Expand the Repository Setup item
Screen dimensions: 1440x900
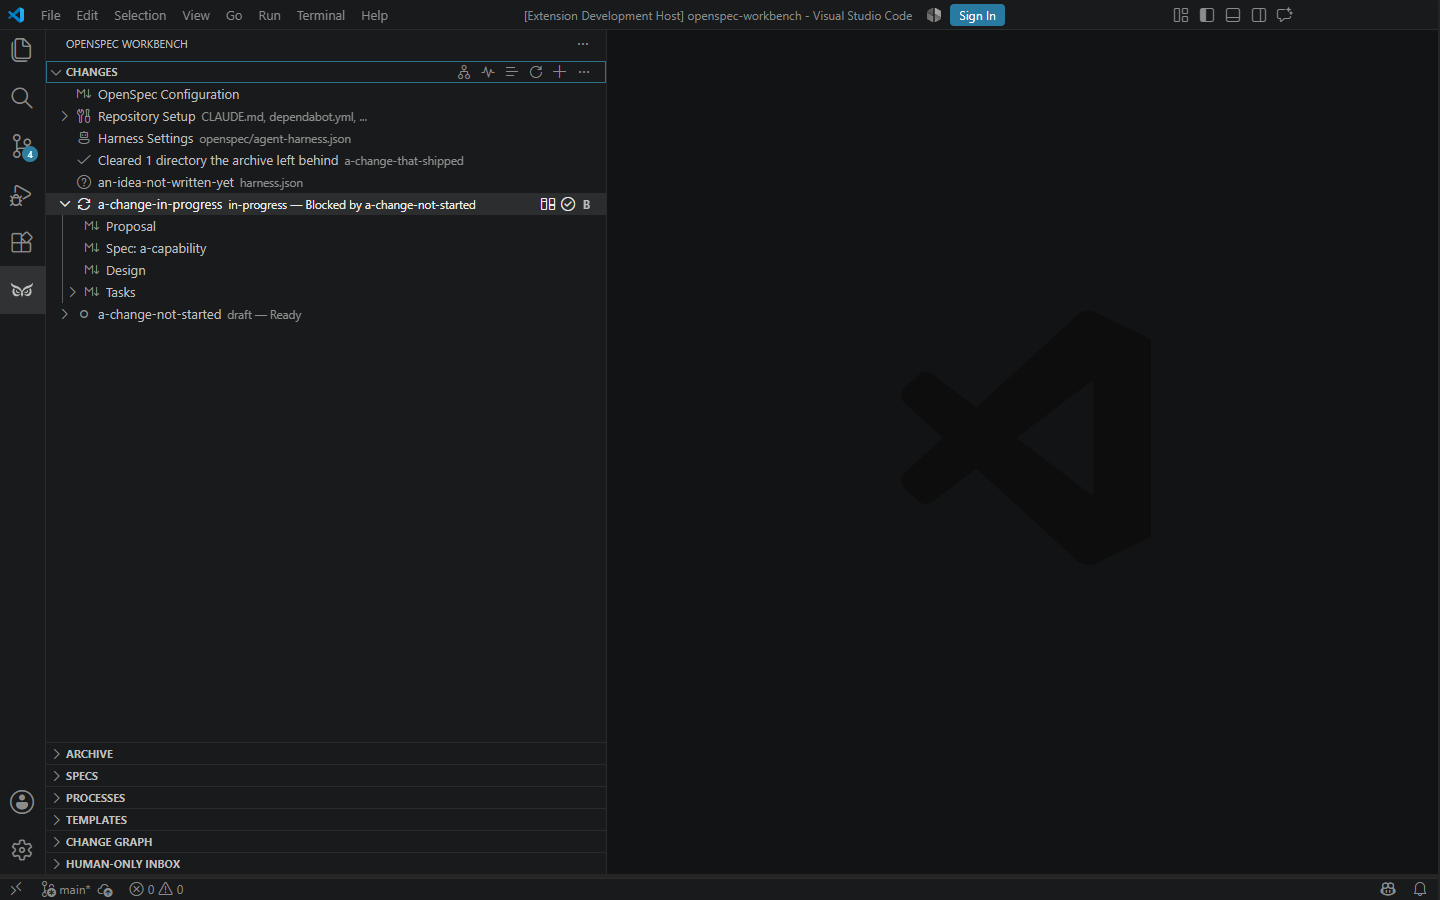(65, 116)
